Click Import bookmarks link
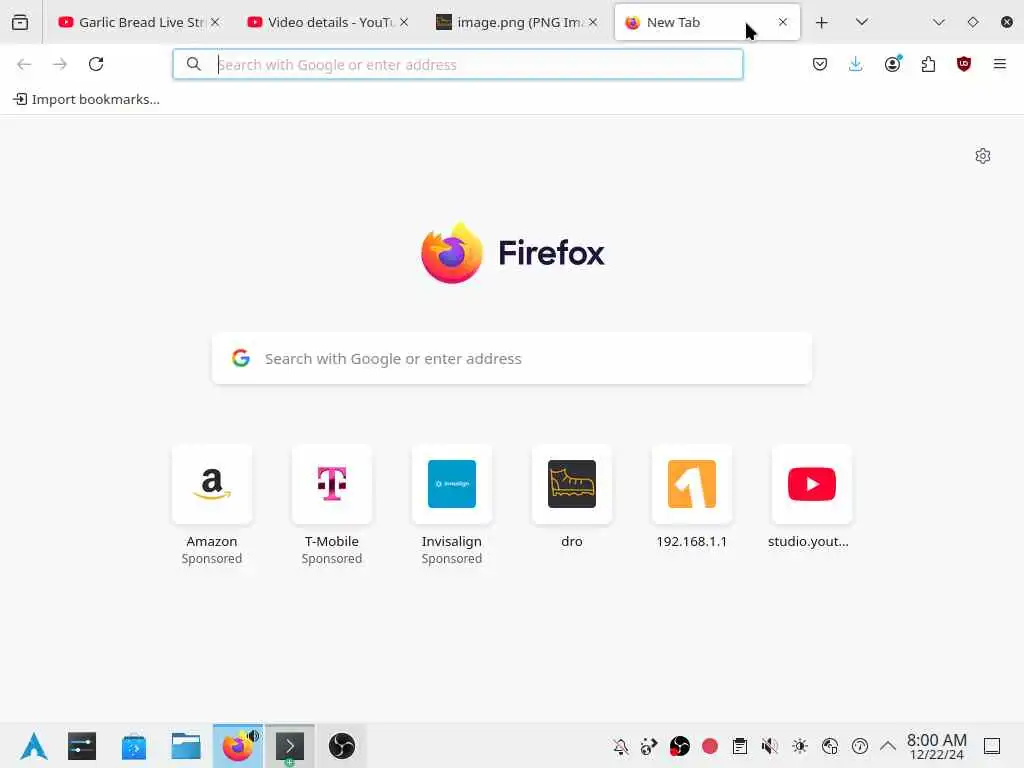1024x768 pixels. coord(87,99)
